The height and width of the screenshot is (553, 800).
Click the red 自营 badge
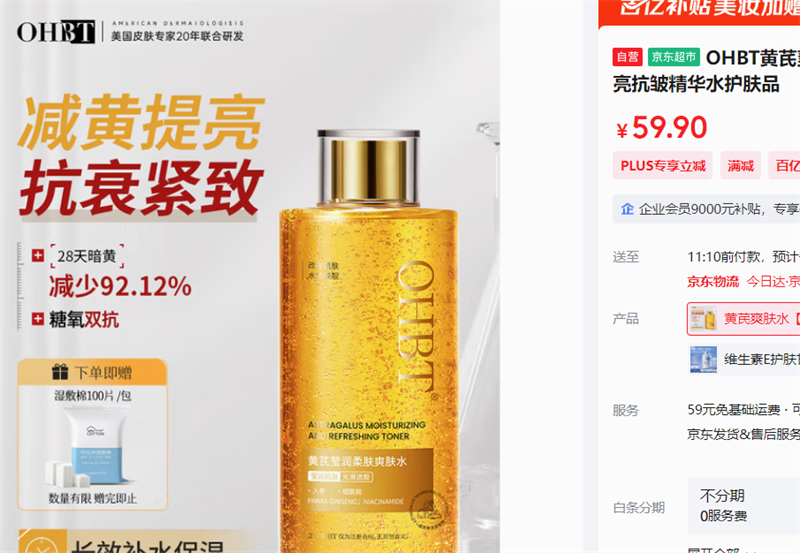pos(627,57)
